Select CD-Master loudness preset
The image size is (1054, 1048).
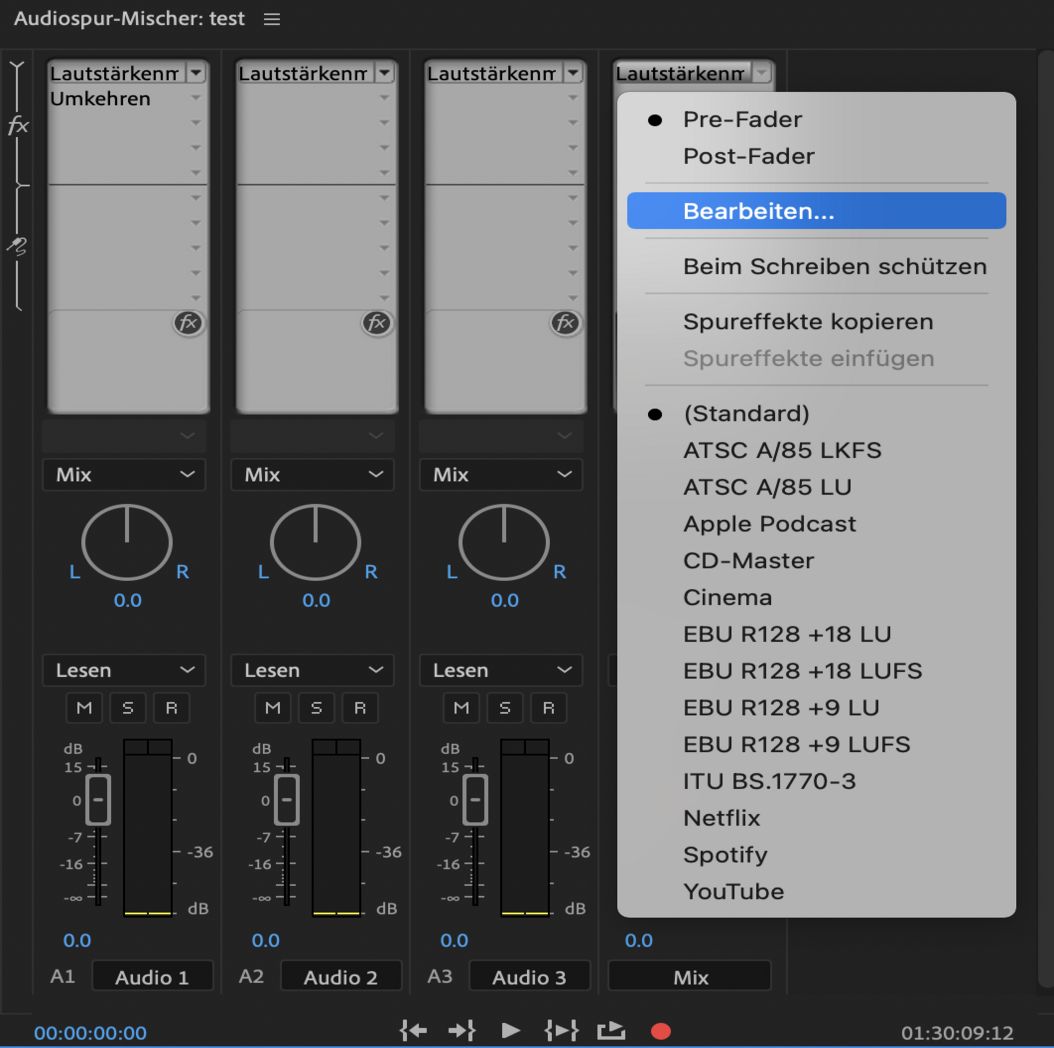(816, 560)
